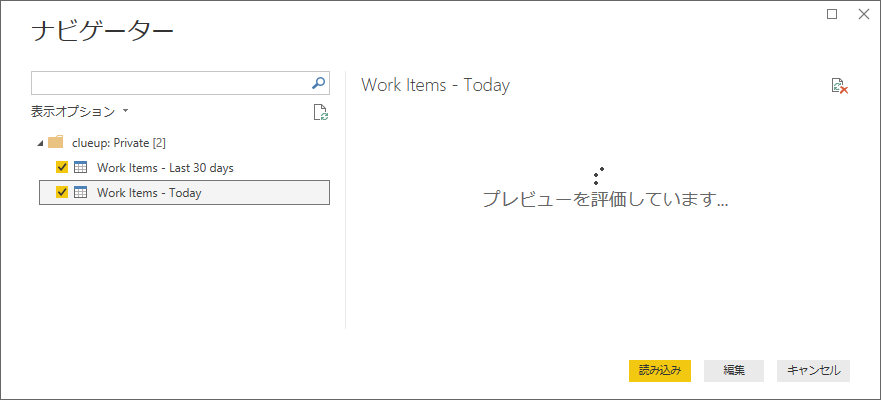Click the clueup folder icon

pos(56,142)
